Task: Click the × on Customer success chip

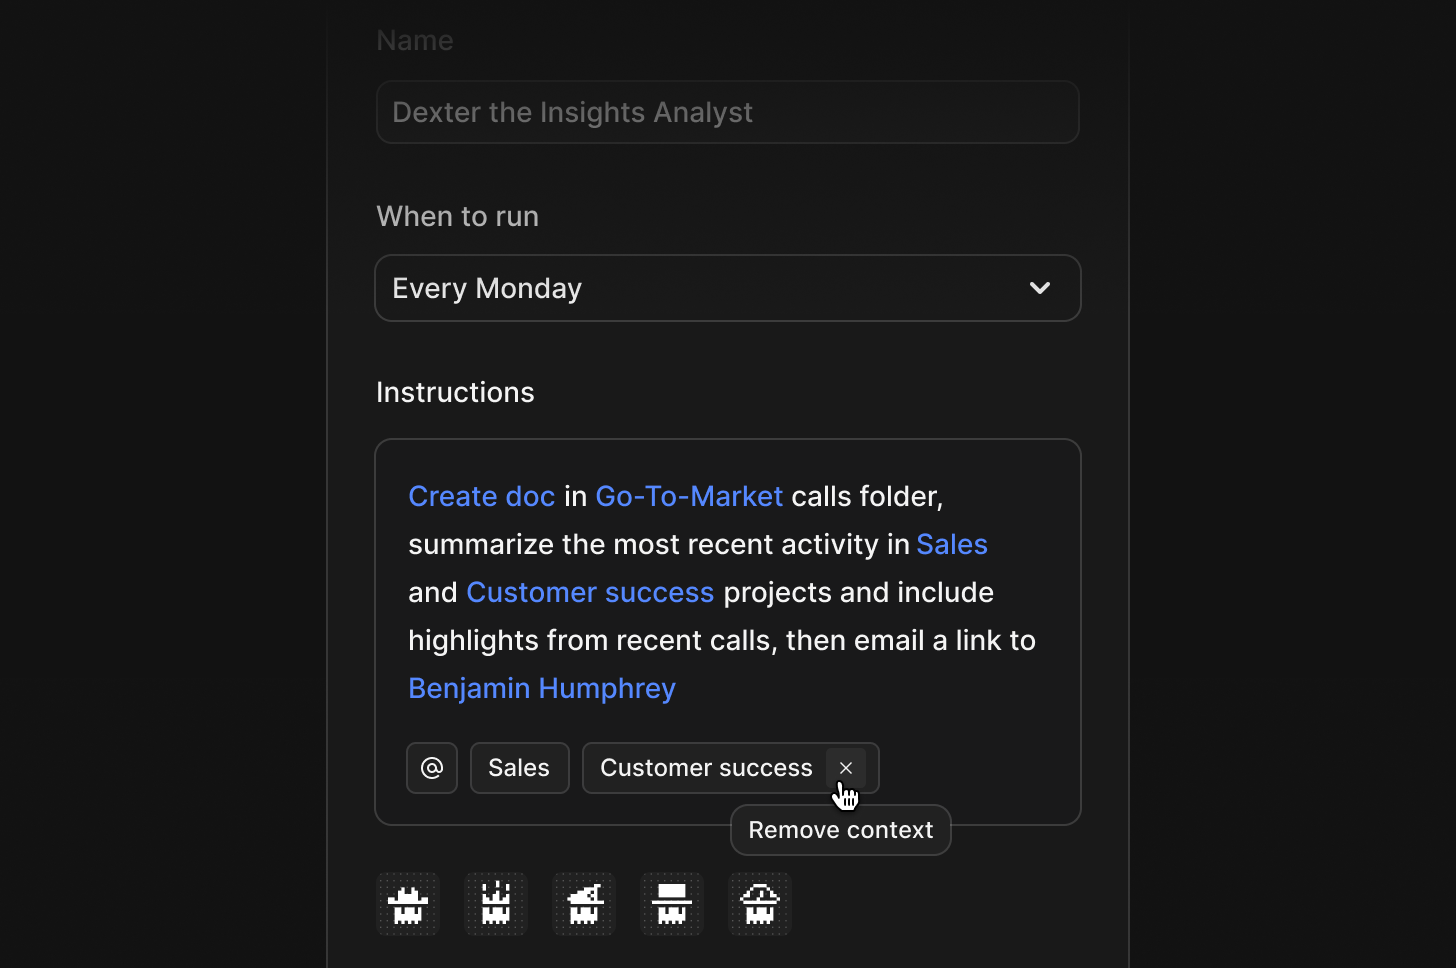Action: [x=846, y=768]
